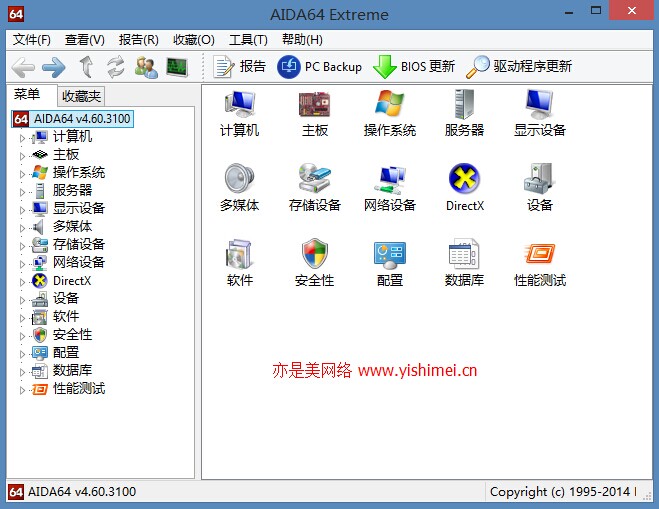Click the AIDA64 logo in the title bar
This screenshot has width=659, height=509.
point(16,14)
